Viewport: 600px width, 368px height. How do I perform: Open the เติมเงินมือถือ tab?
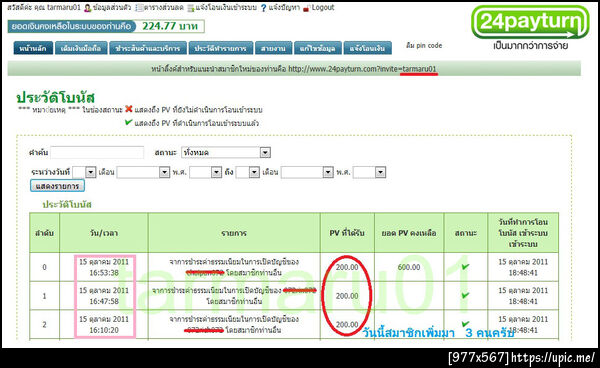(81, 48)
